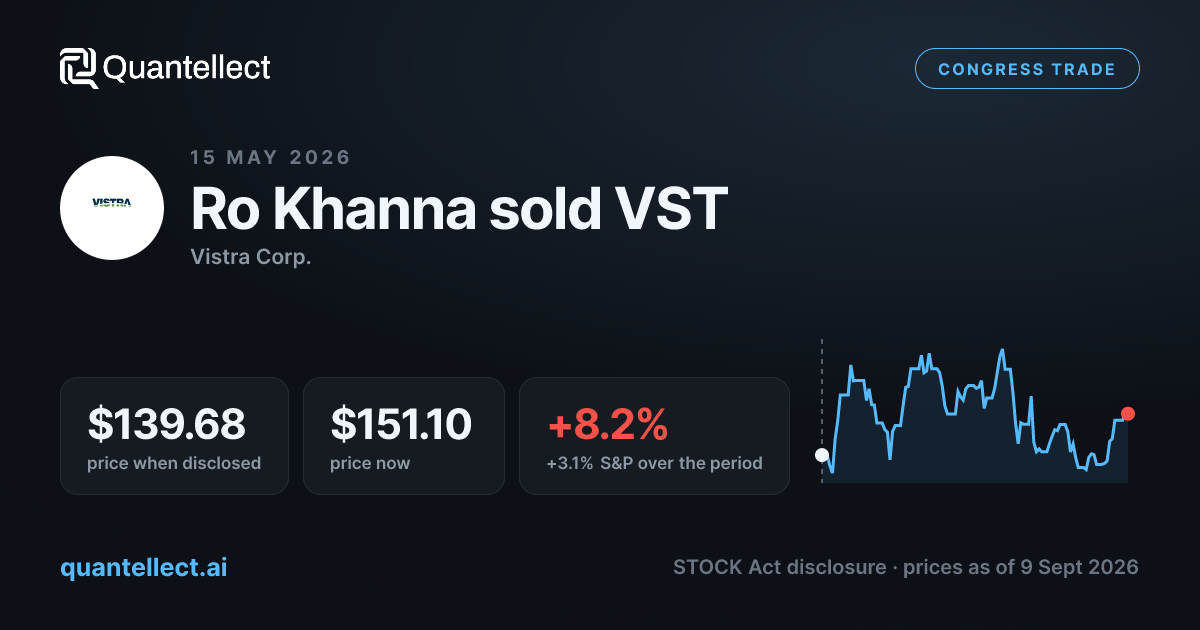This screenshot has width=1200, height=630.
Task: Click the prices as of 9 Sept 2026 text
Action: click(1021, 567)
